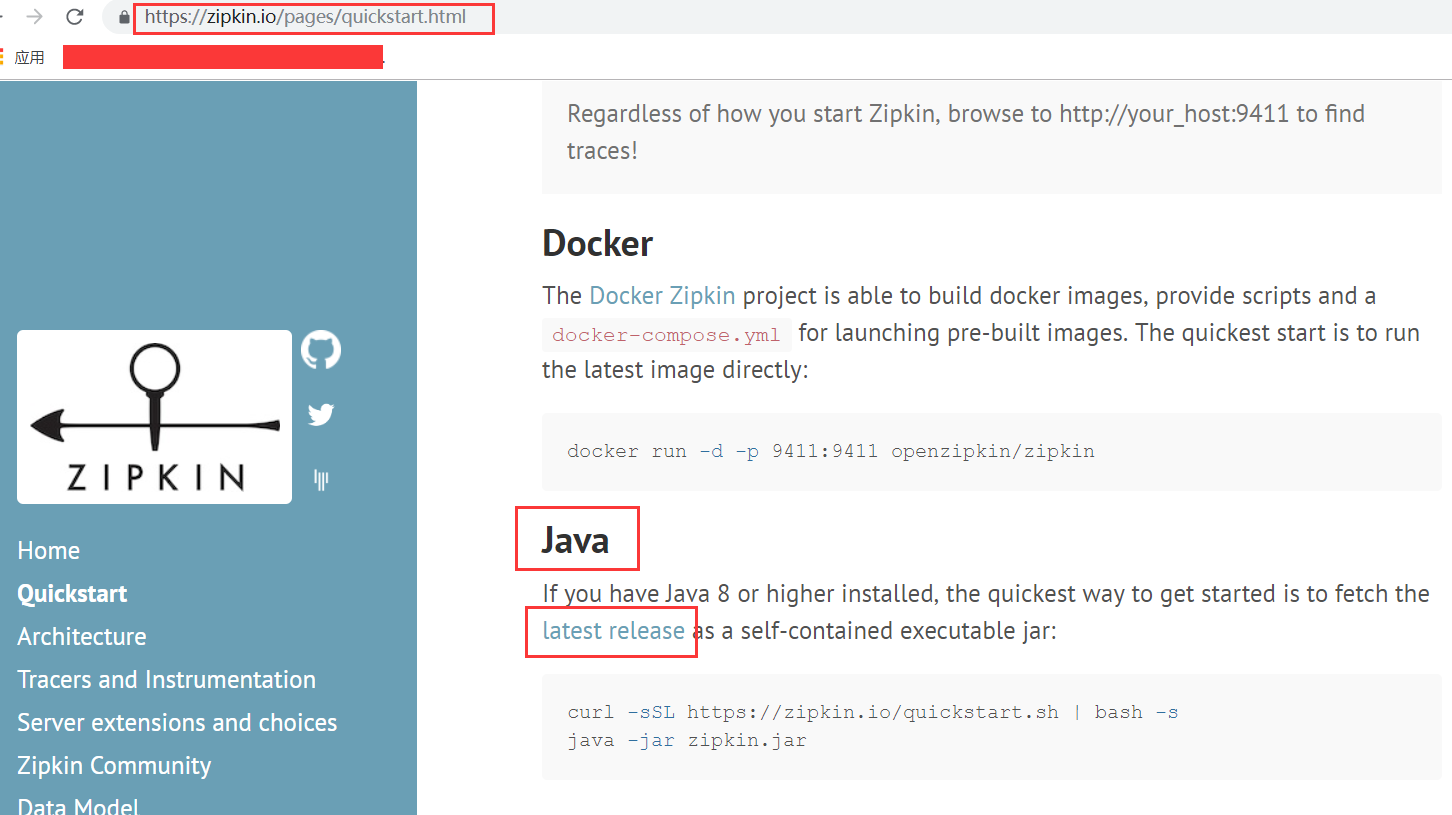The image size is (1452, 815).
Task: Select Quickstart in sidebar navigation
Action: point(72,593)
